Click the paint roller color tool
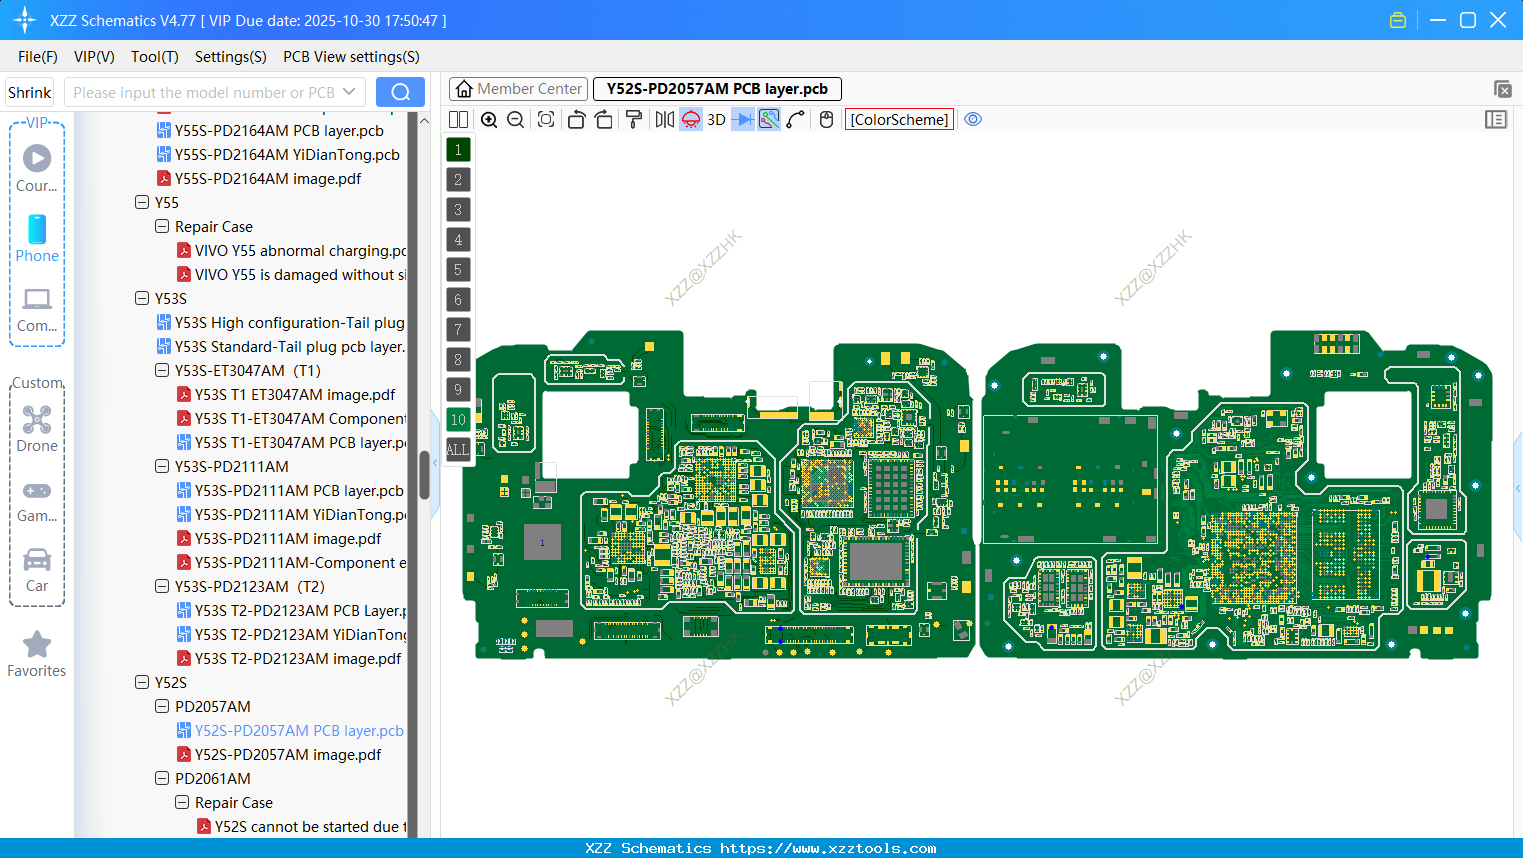The image size is (1523, 858). pyautogui.click(x=635, y=119)
